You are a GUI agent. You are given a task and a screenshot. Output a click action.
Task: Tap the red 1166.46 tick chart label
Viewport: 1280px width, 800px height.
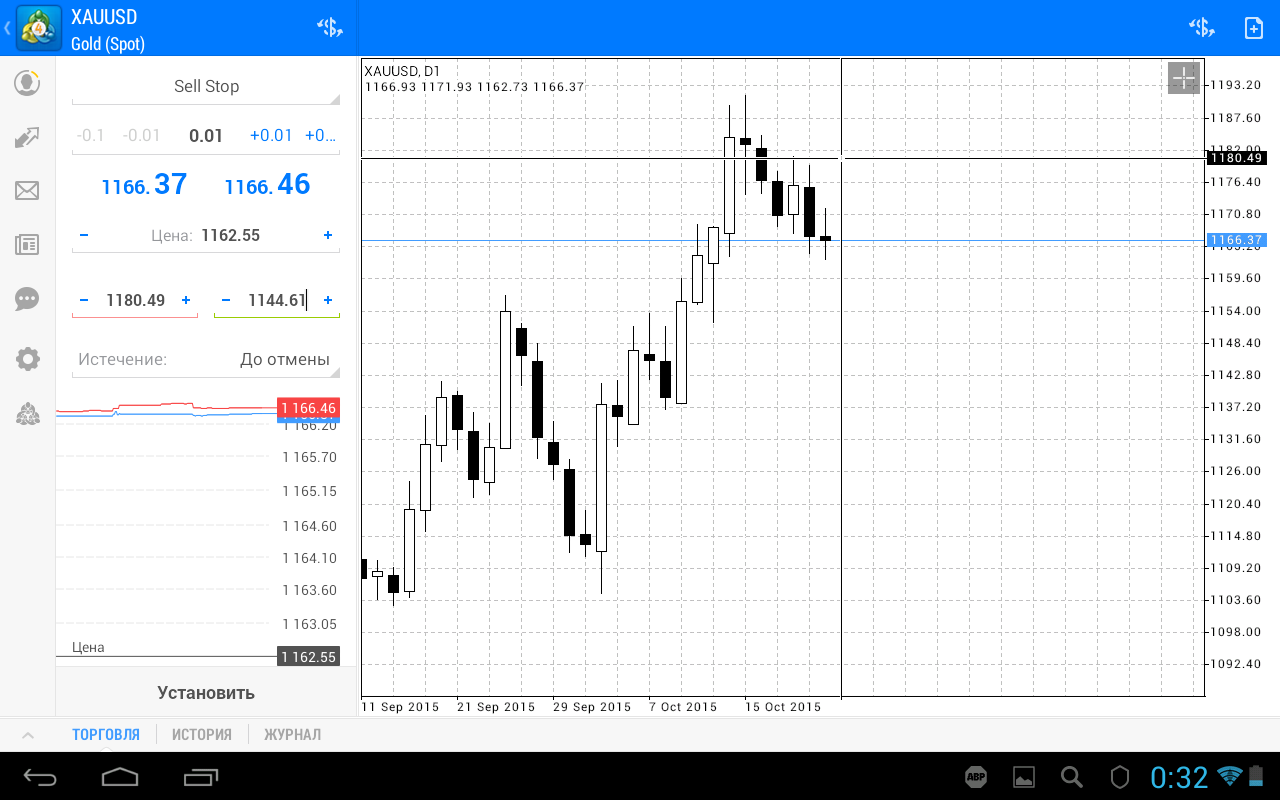tap(308, 408)
